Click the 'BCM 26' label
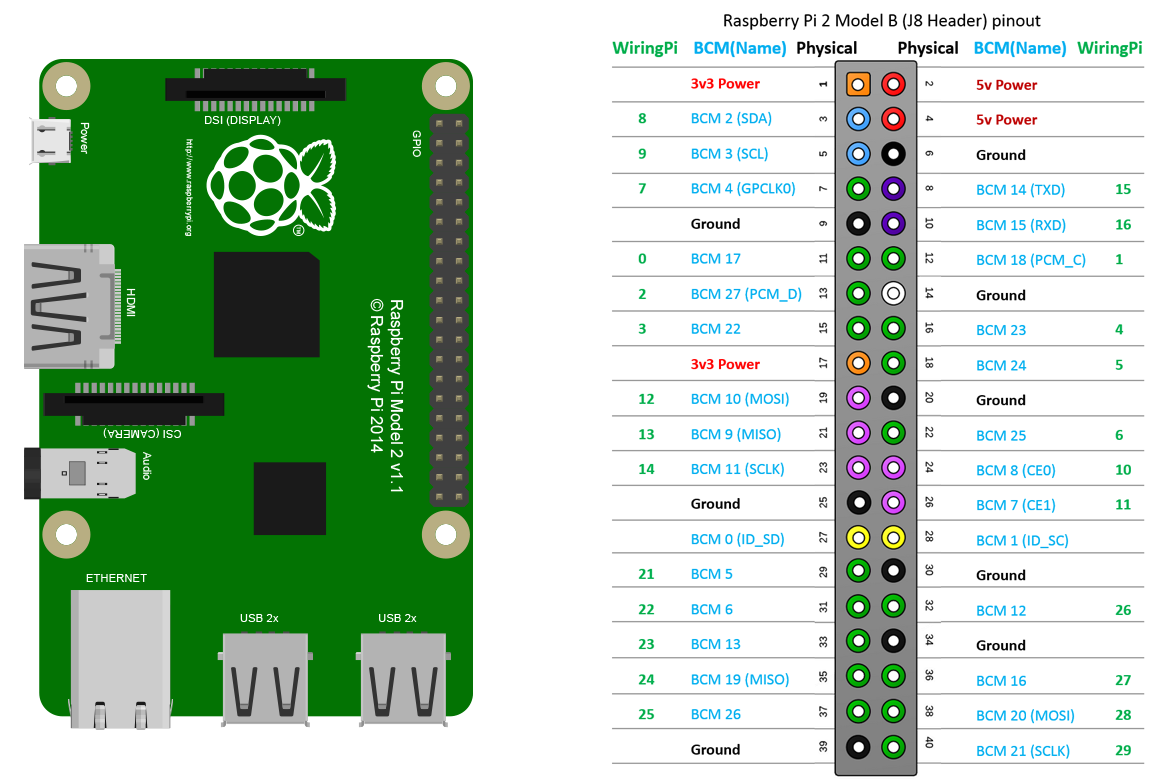Viewport: 1175px width, 779px height. 716,714
